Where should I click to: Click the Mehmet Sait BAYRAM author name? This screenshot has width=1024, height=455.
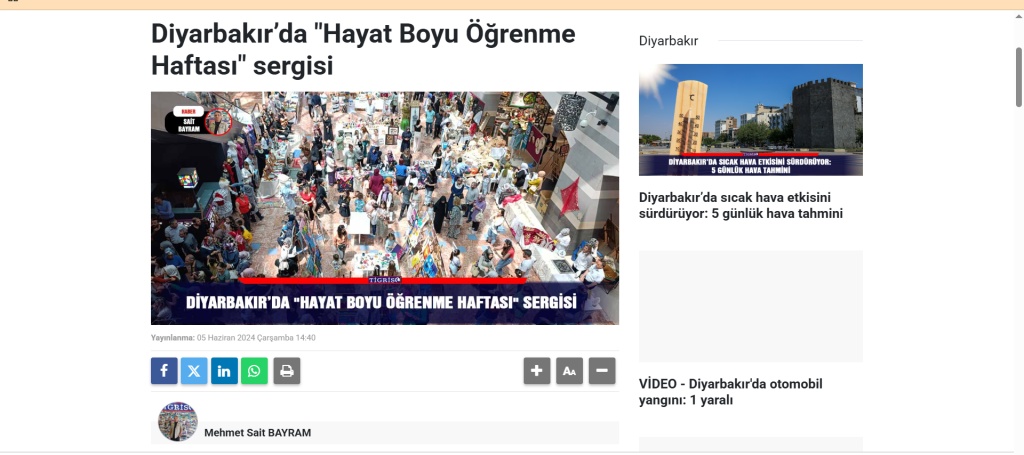click(260, 433)
